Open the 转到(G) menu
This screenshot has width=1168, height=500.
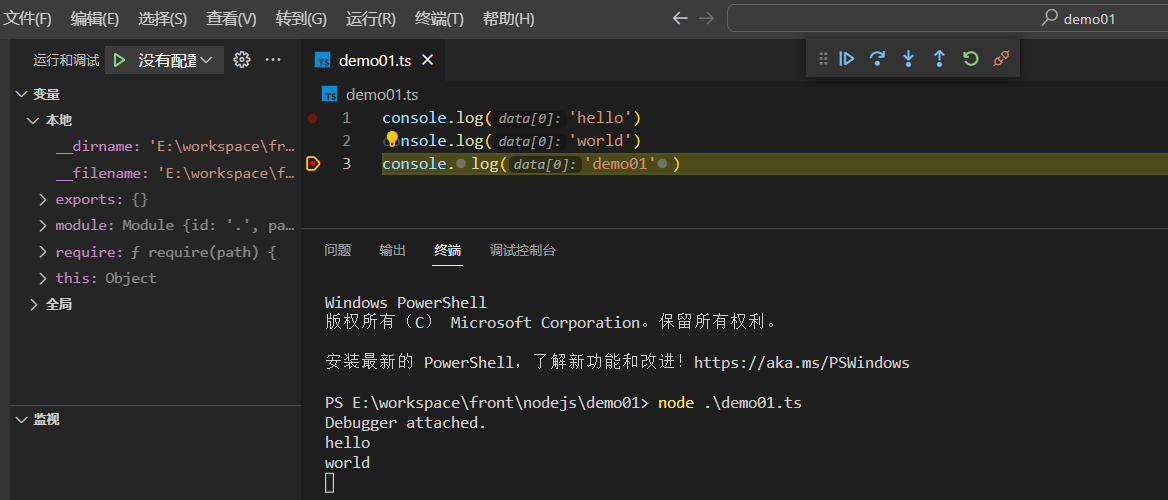pyautogui.click(x=301, y=19)
